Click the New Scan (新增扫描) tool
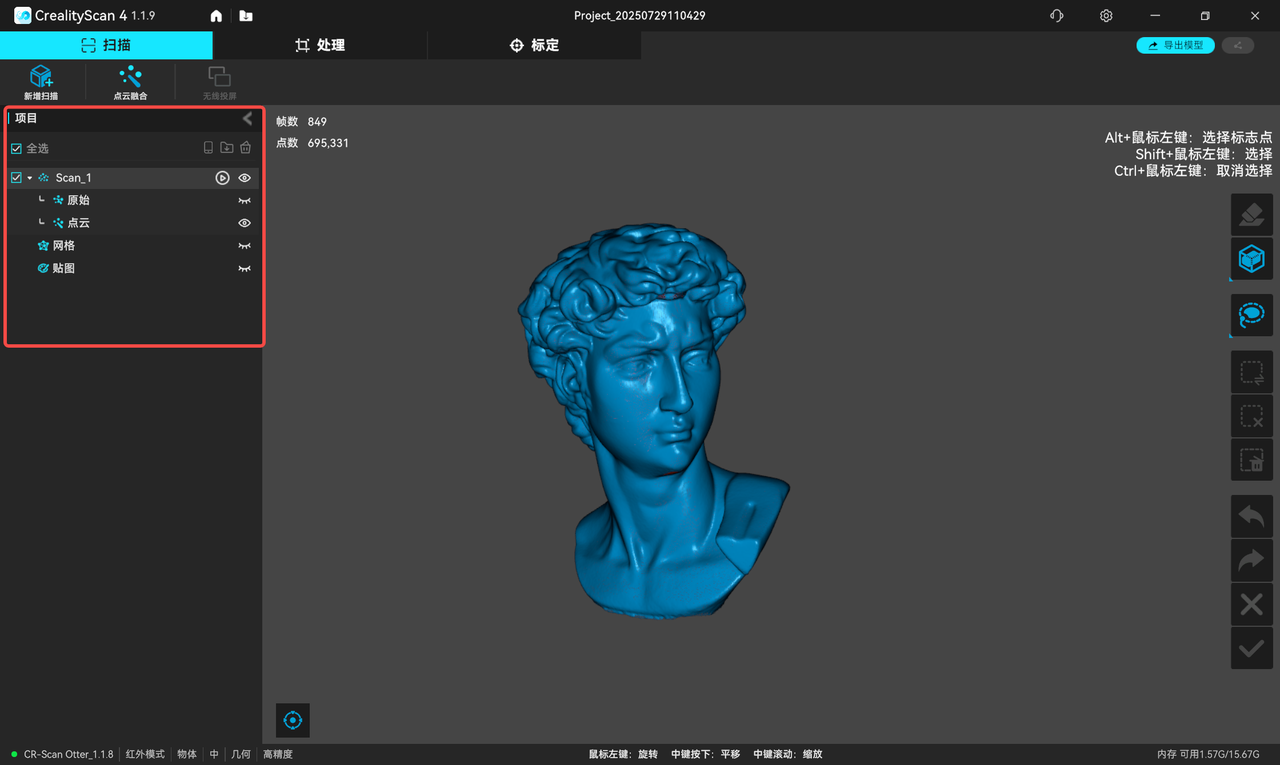Viewport: 1280px width, 765px height. [x=41, y=82]
